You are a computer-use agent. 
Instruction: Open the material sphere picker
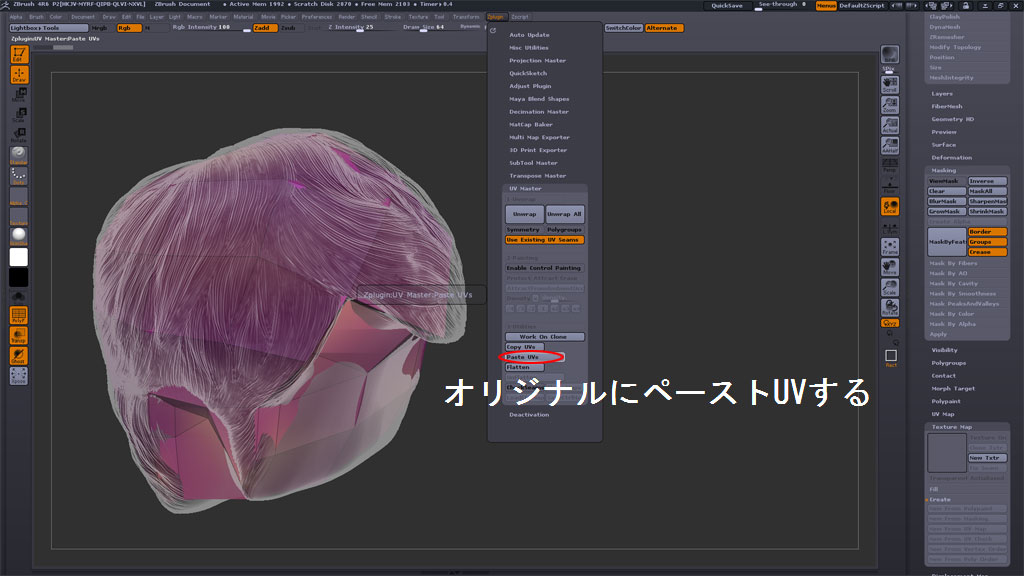pos(19,236)
